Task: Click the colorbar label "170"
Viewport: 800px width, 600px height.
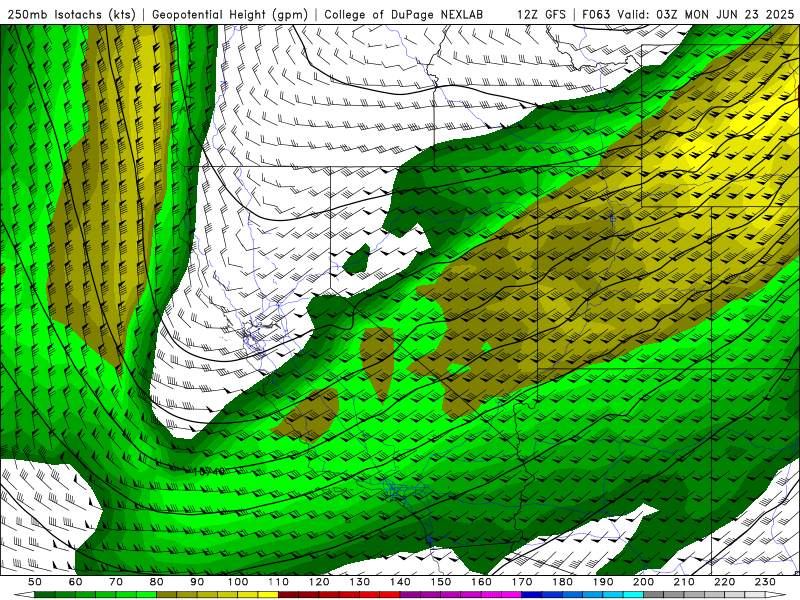Action: 521,582
